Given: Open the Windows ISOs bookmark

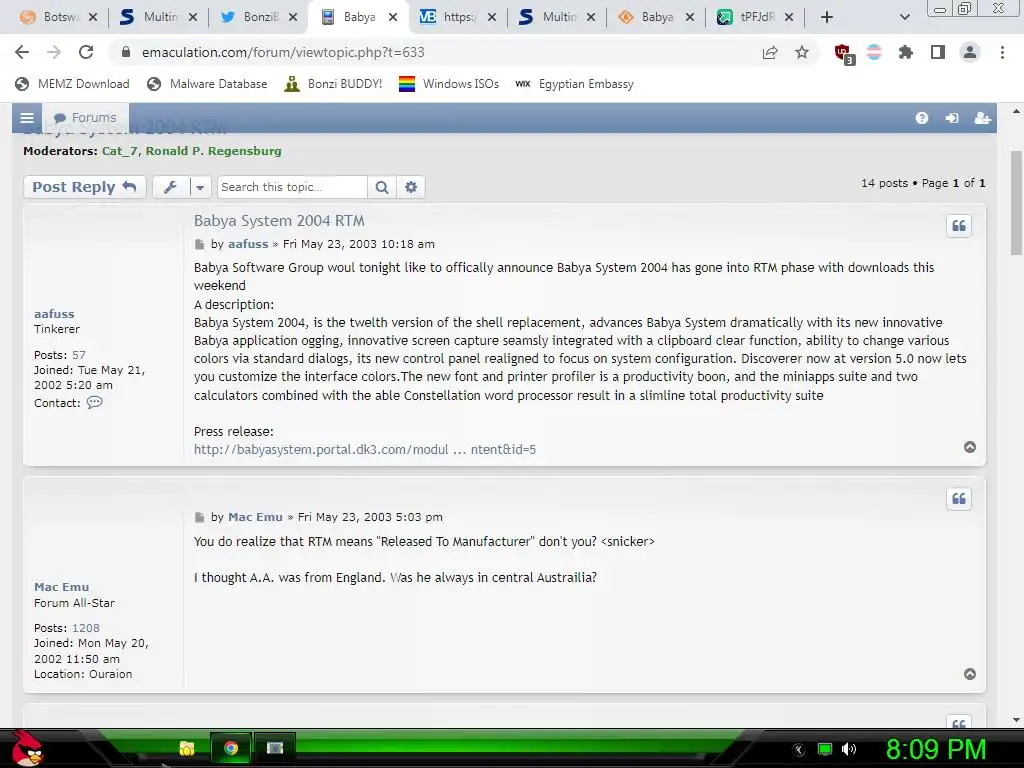Looking at the screenshot, I should [x=449, y=84].
